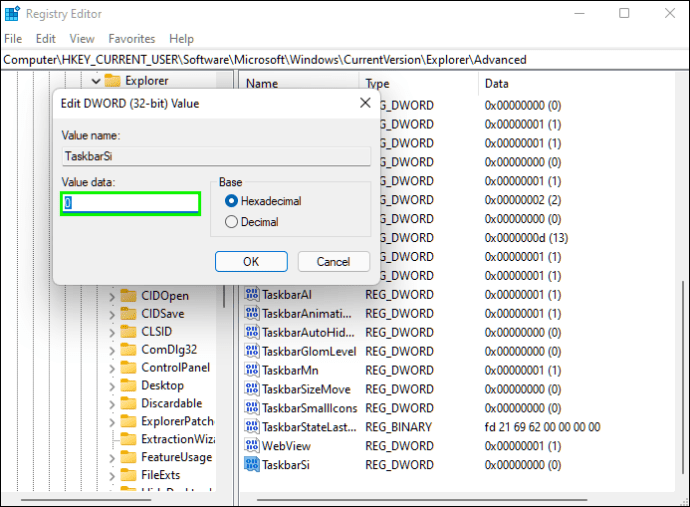Click the CIDOpen folder icon
690x507 pixels.
pyautogui.click(x=128, y=296)
